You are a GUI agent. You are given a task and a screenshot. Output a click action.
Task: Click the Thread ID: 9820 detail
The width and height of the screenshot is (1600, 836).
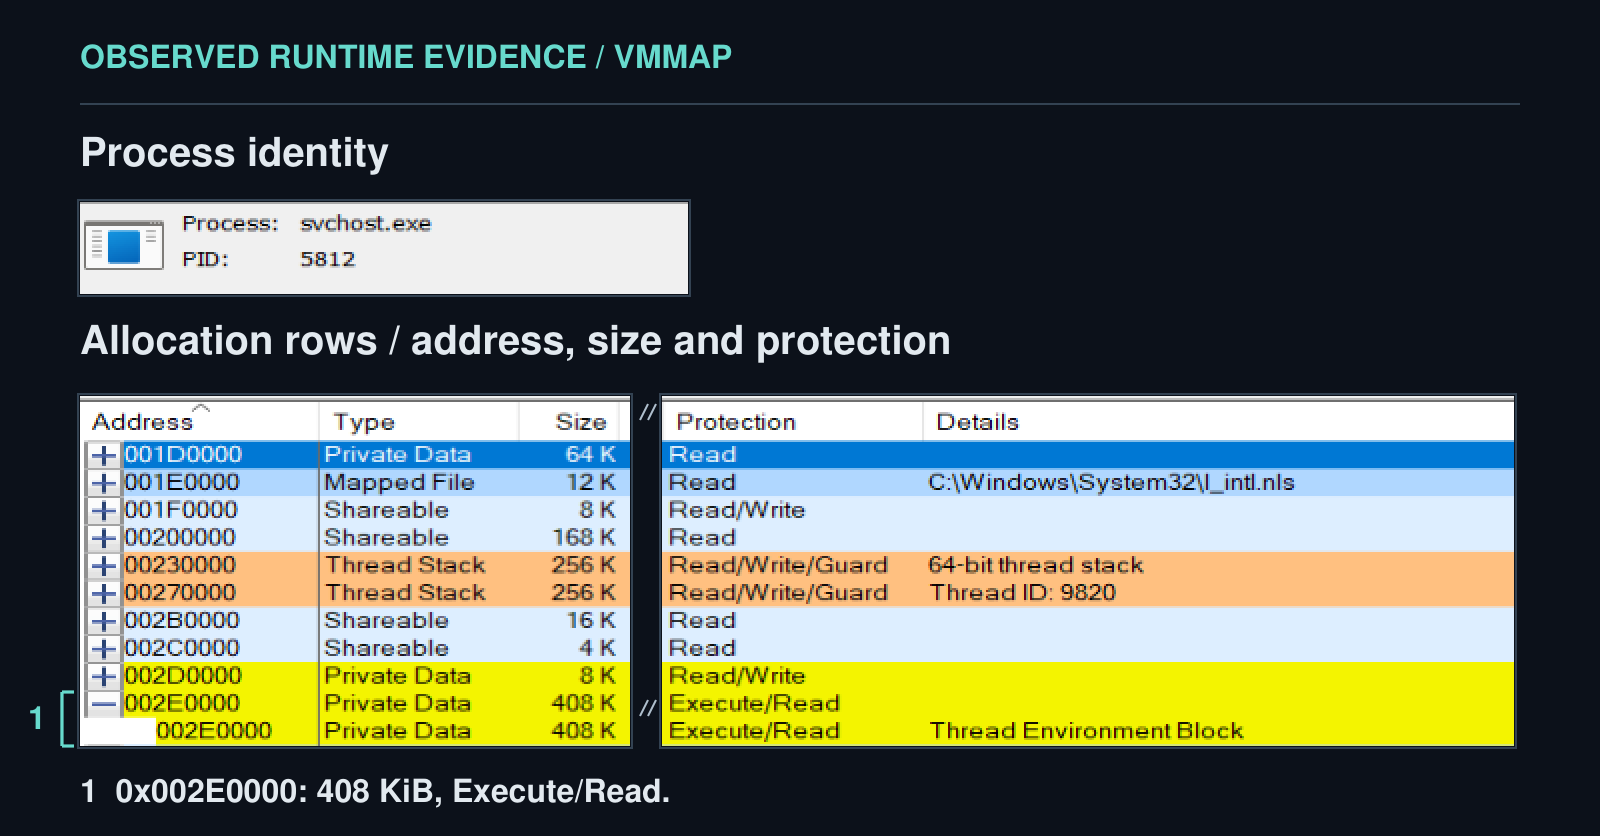1022,593
